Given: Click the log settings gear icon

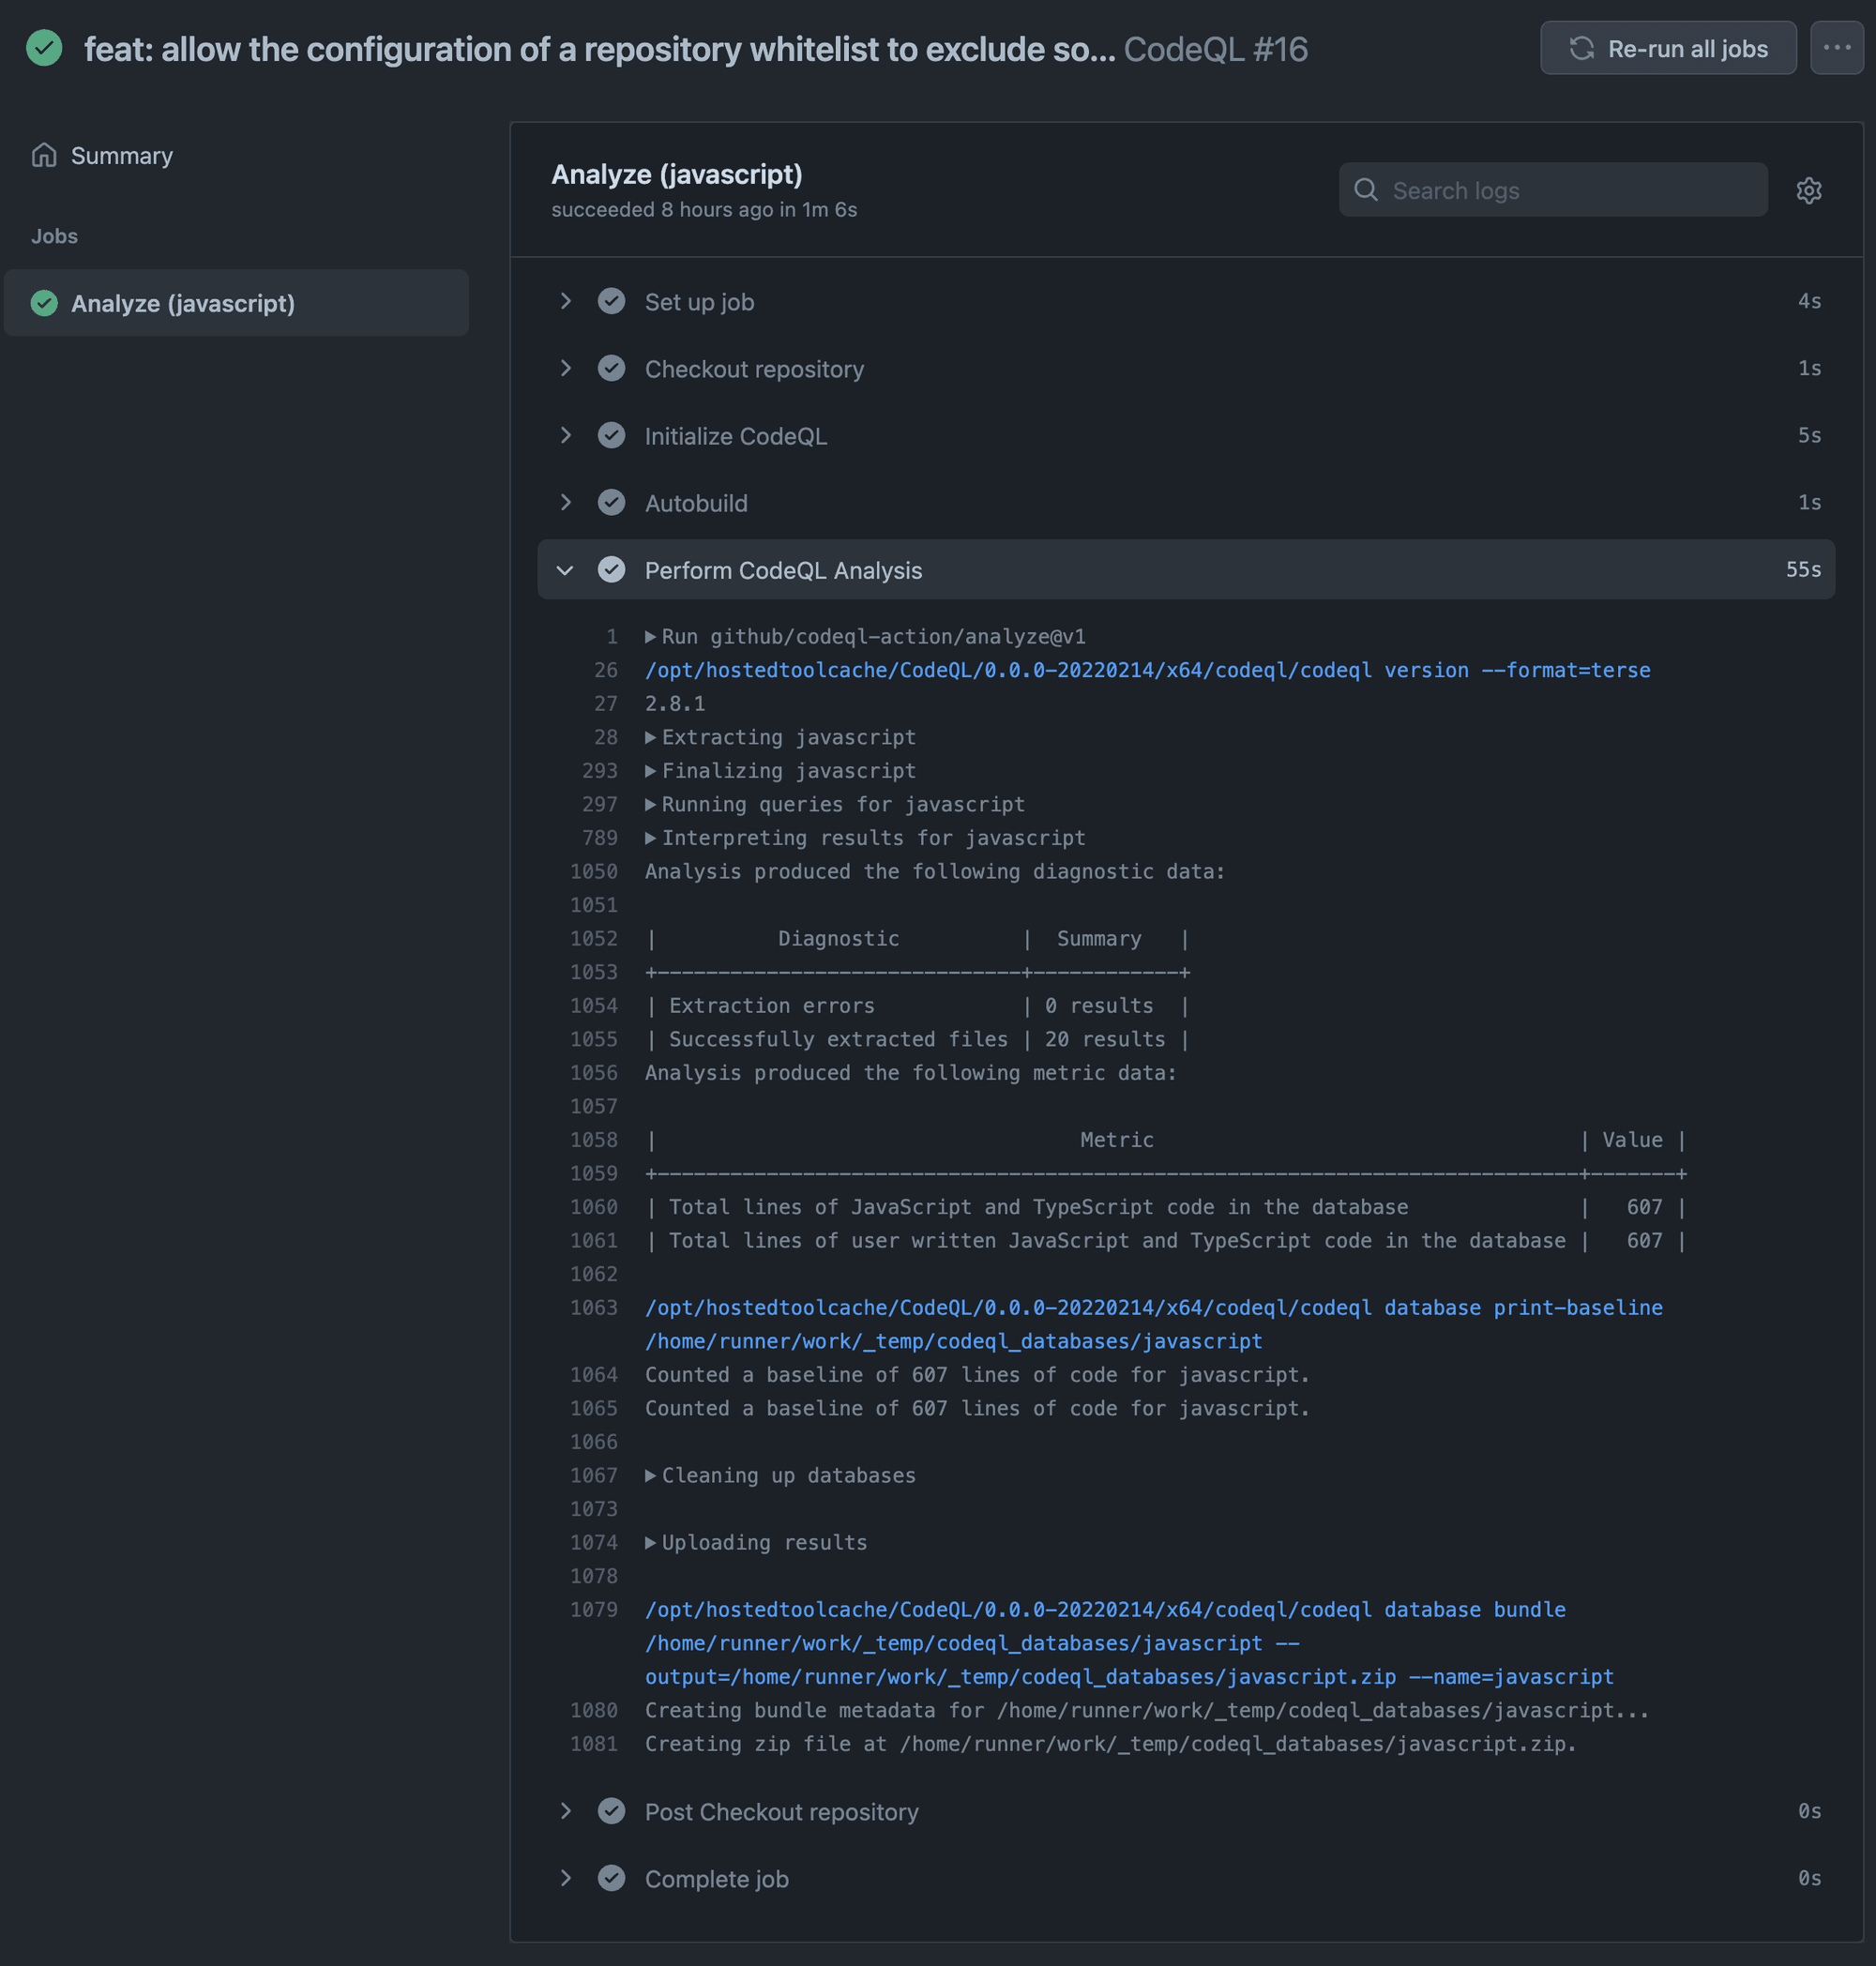Looking at the screenshot, I should 1808,190.
